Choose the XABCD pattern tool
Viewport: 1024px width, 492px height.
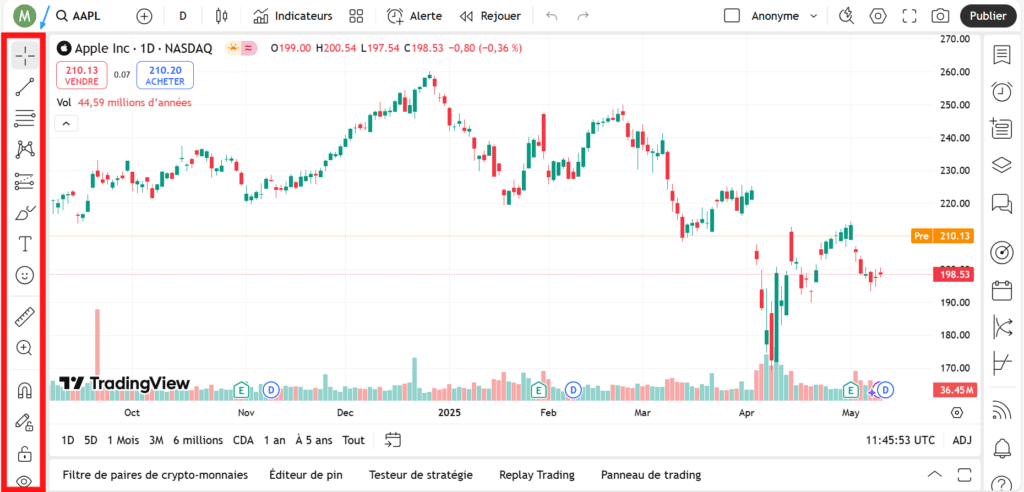25,150
